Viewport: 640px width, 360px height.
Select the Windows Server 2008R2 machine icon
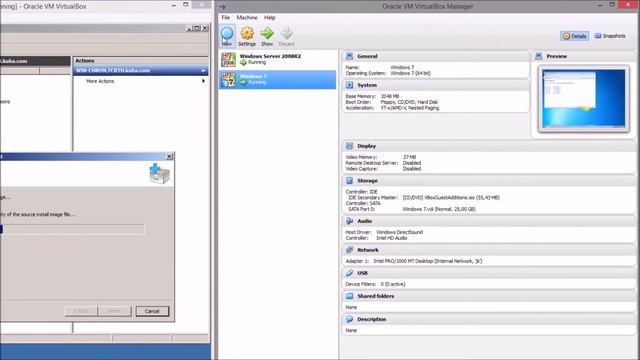pos(228,60)
